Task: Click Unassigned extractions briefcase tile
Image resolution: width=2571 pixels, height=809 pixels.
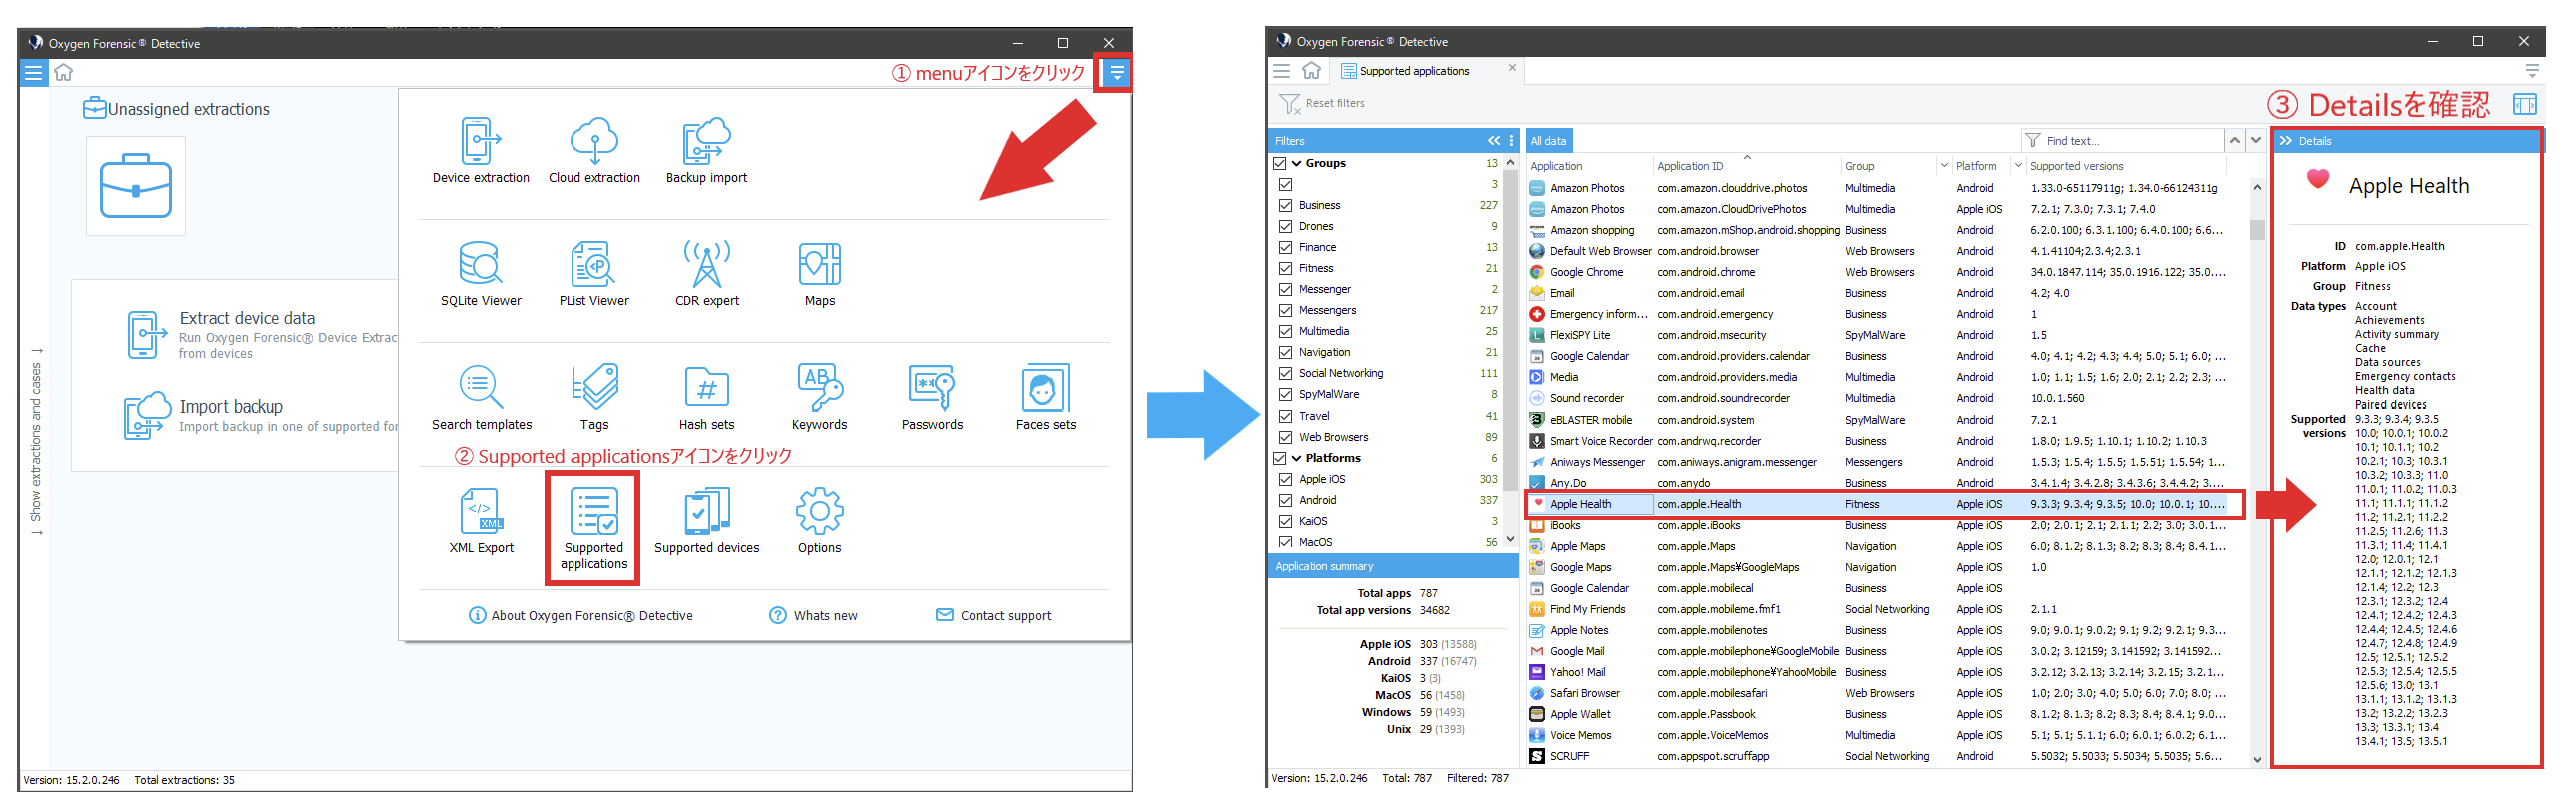Action: [x=136, y=186]
